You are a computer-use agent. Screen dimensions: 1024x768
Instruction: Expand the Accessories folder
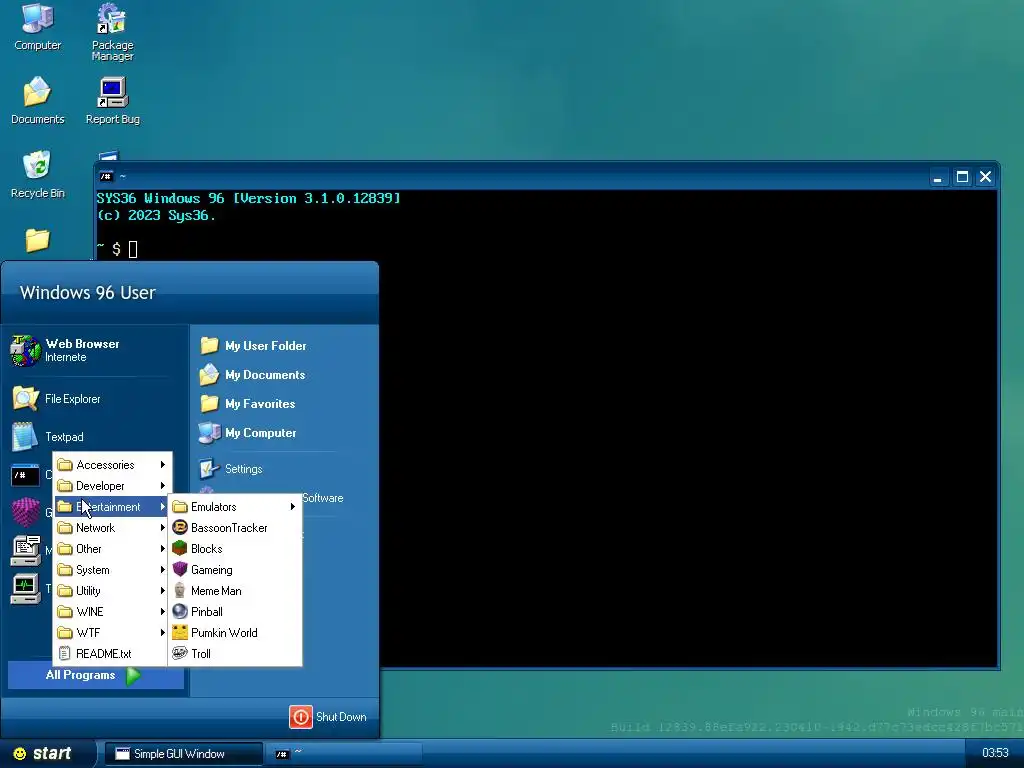point(112,465)
